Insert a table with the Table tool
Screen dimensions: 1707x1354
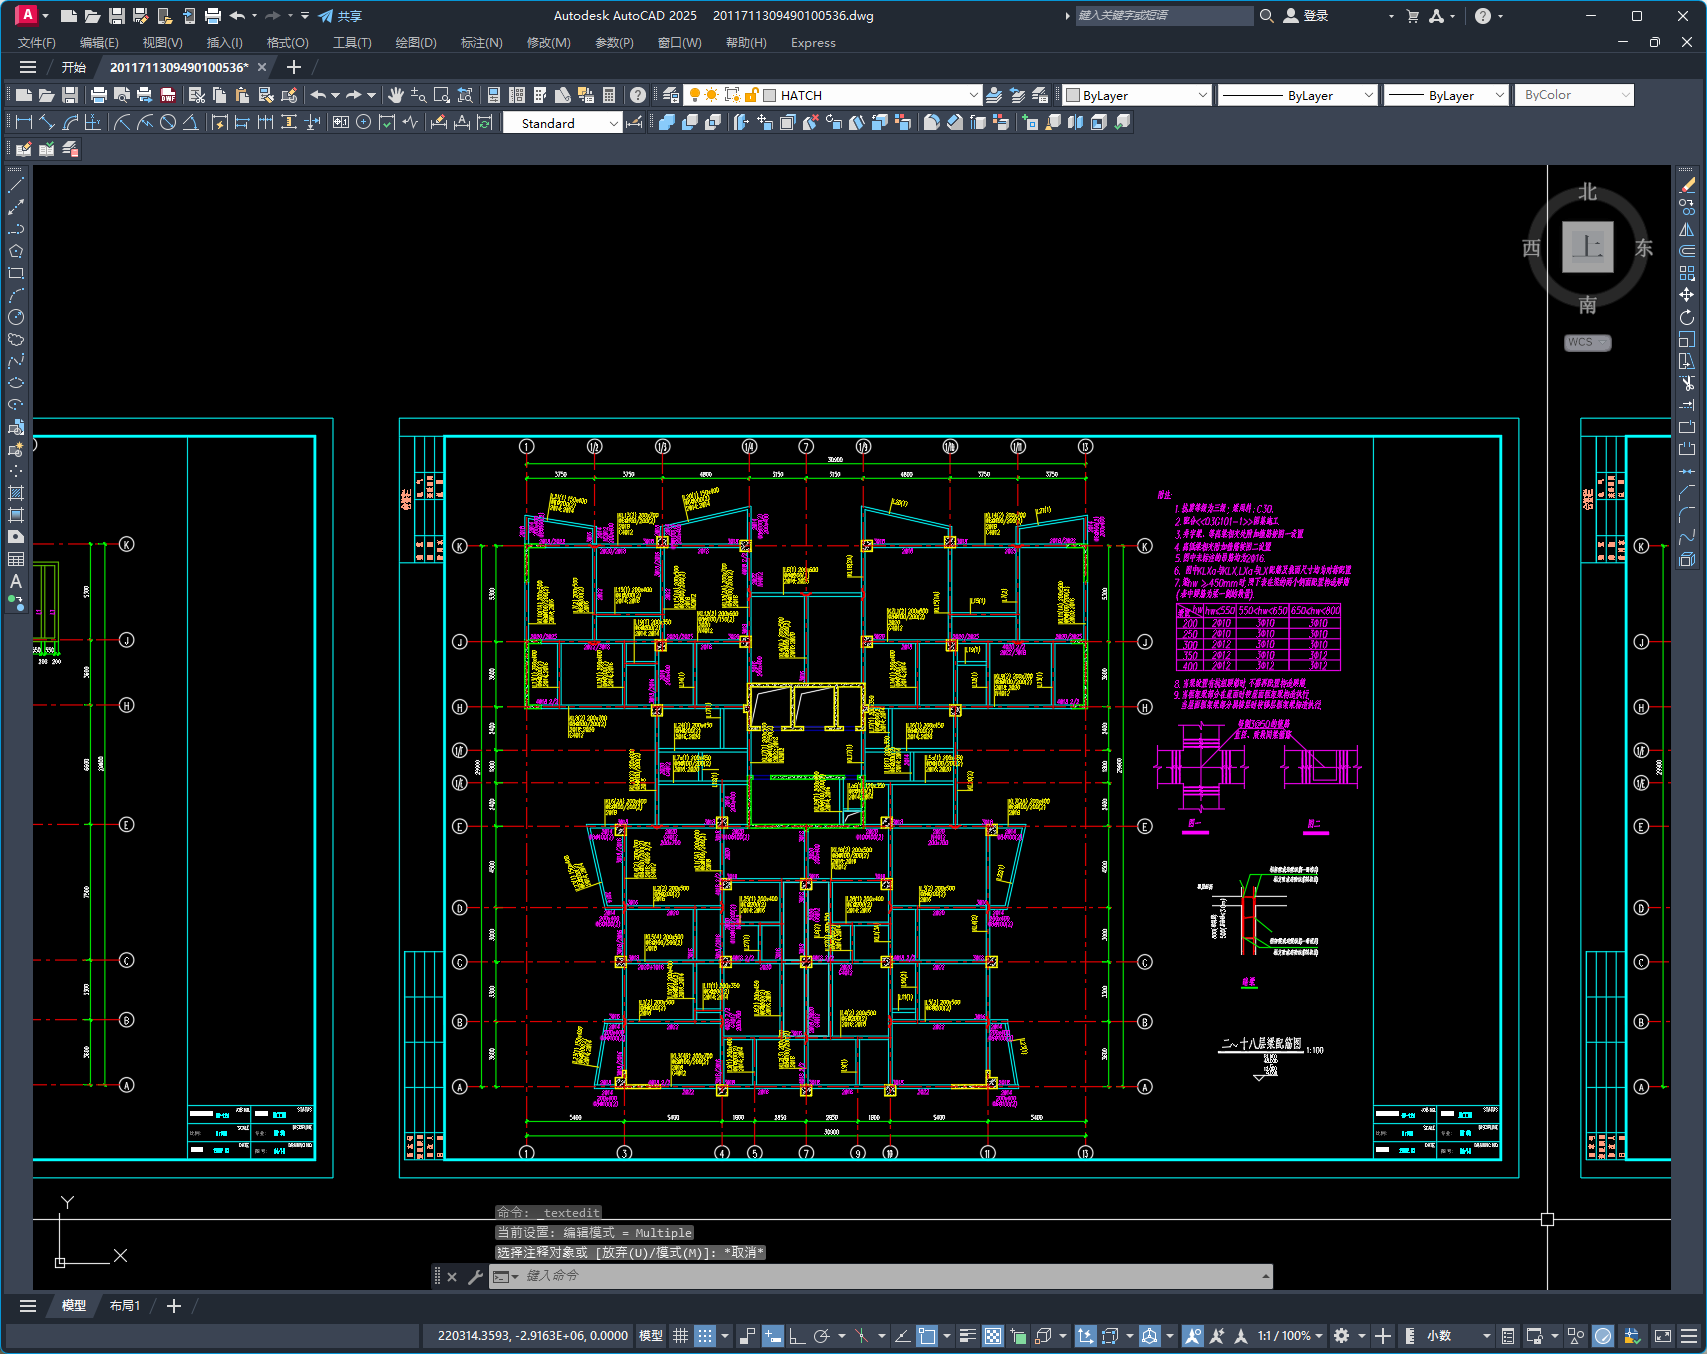pos(16,559)
